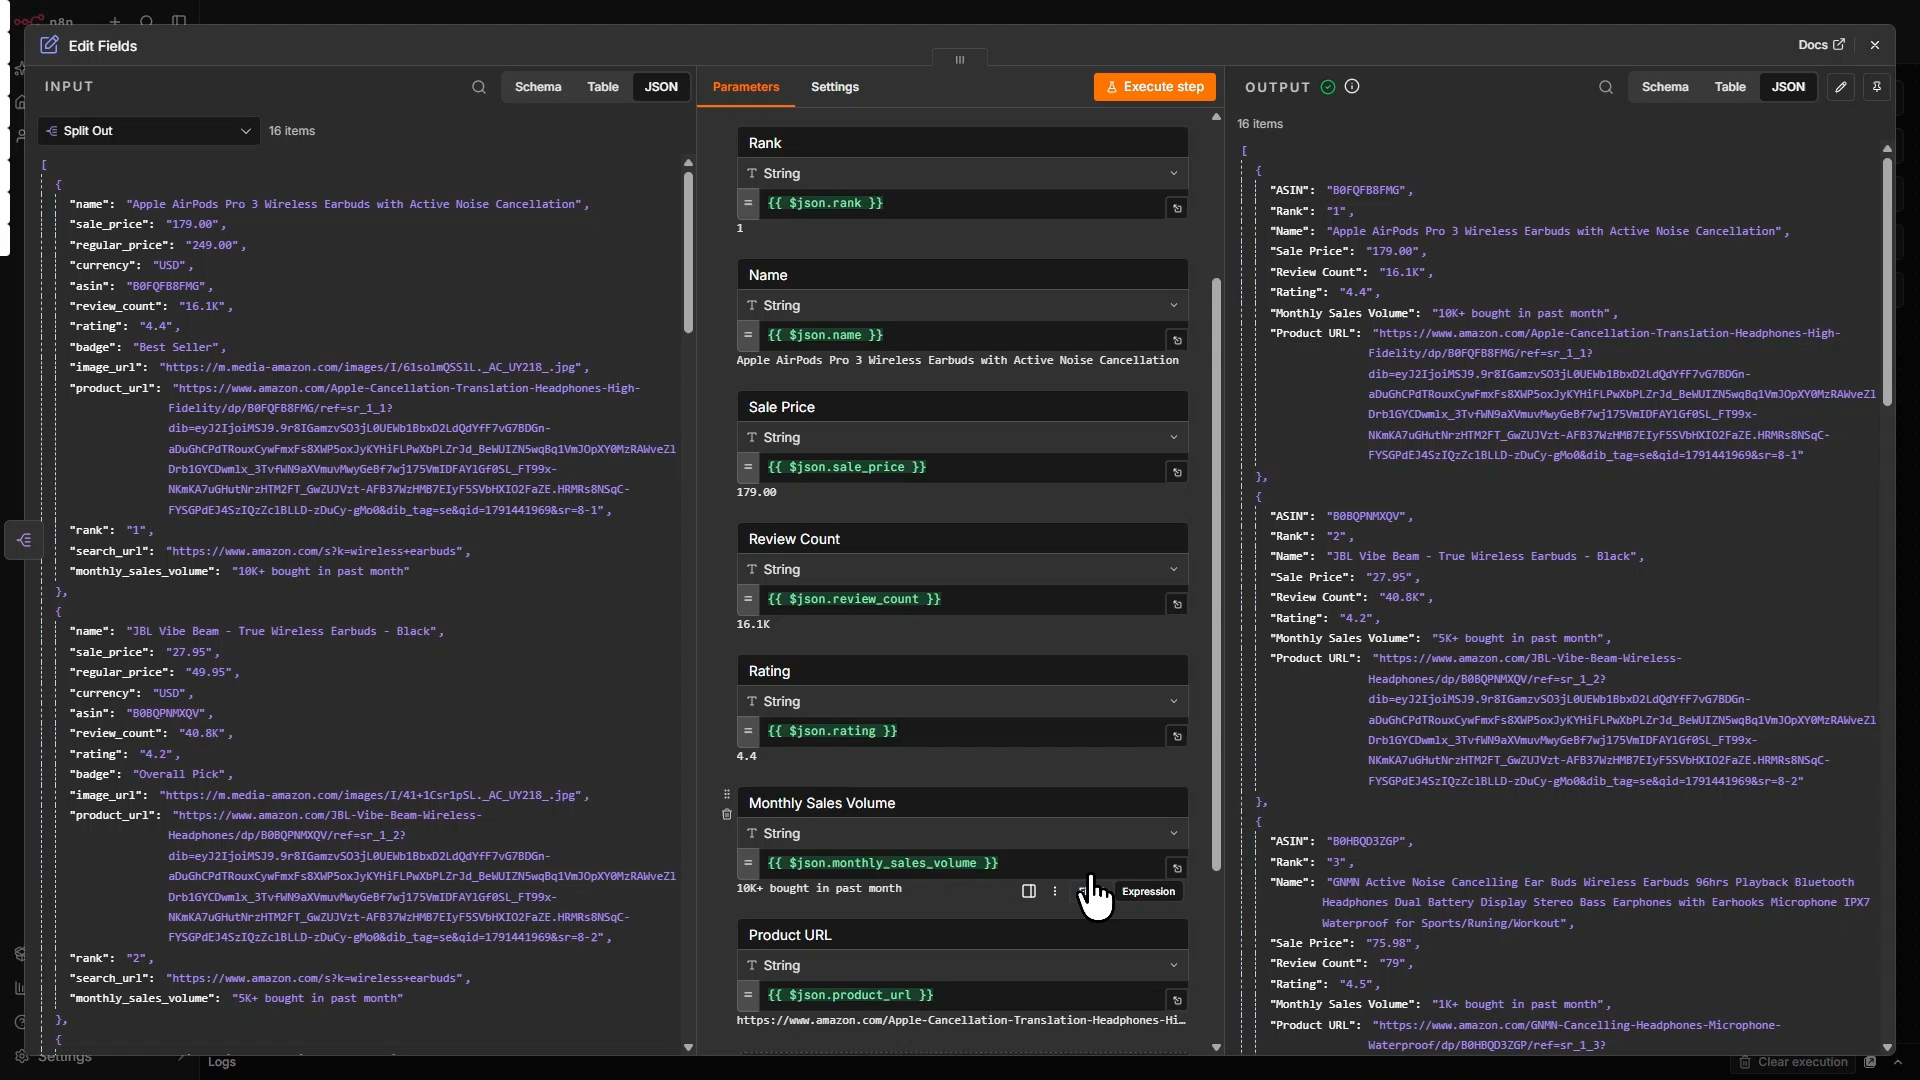Open the Docs link

(1821, 45)
